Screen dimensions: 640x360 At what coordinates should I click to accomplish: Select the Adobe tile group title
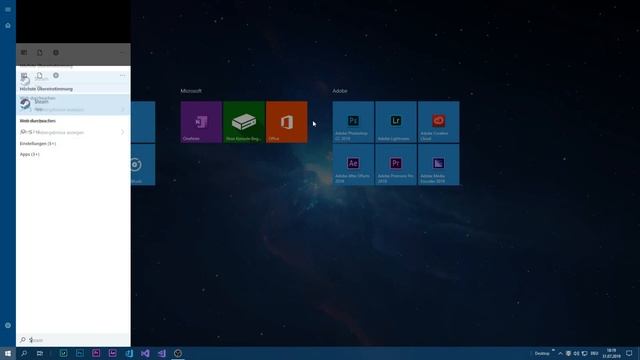tap(340, 91)
